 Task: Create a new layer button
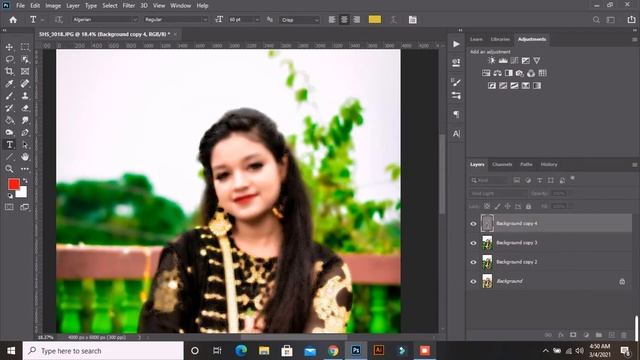pyautogui.click(x=611, y=335)
